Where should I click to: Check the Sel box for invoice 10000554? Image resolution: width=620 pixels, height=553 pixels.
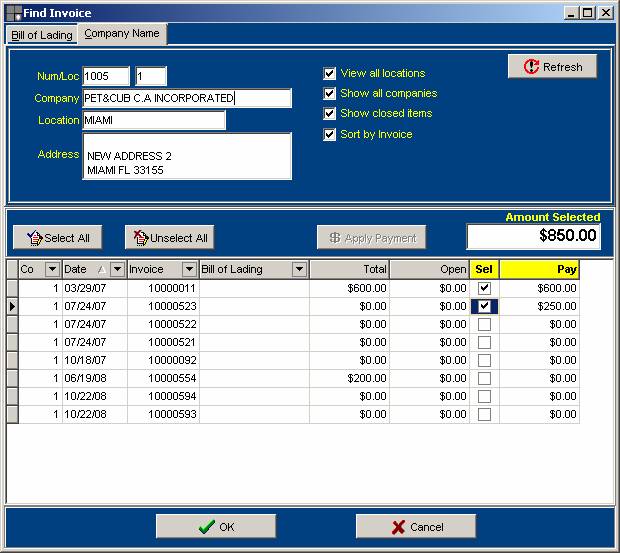coord(484,378)
